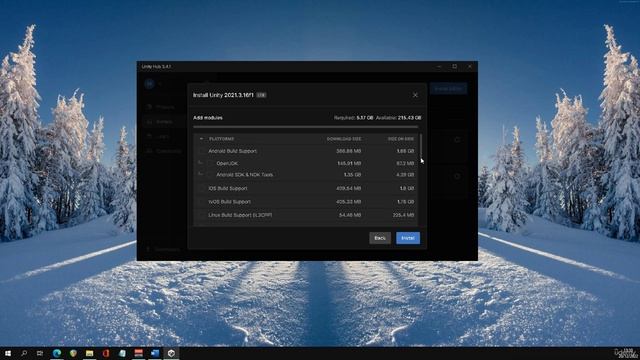Click the Android SDK & NDK Tools label
This screenshot has height=360, width=640.
pos(244,175)
